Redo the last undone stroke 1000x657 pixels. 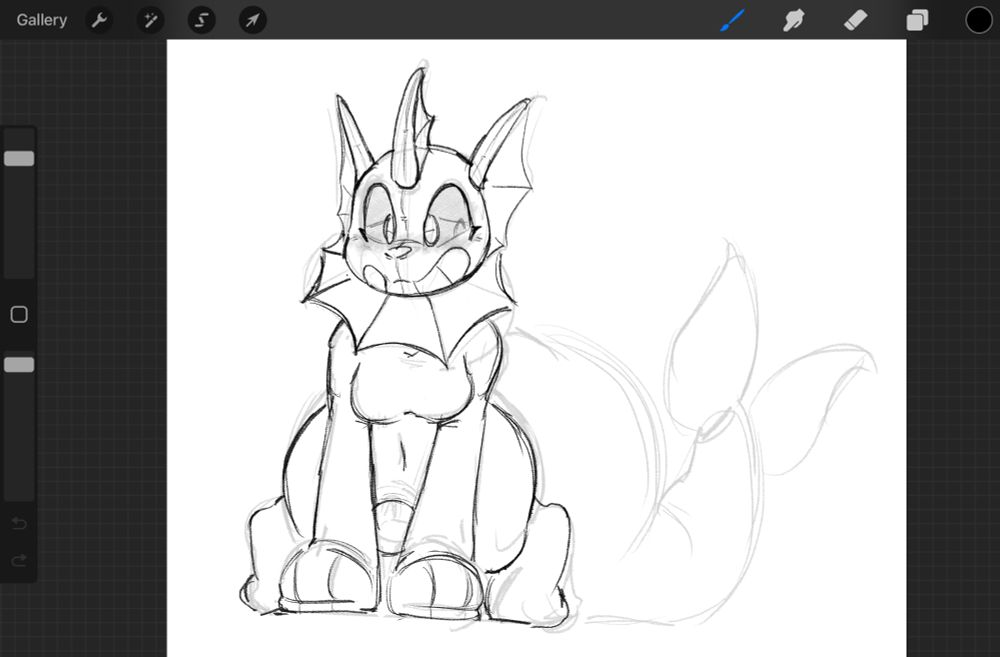coord(19,560)
